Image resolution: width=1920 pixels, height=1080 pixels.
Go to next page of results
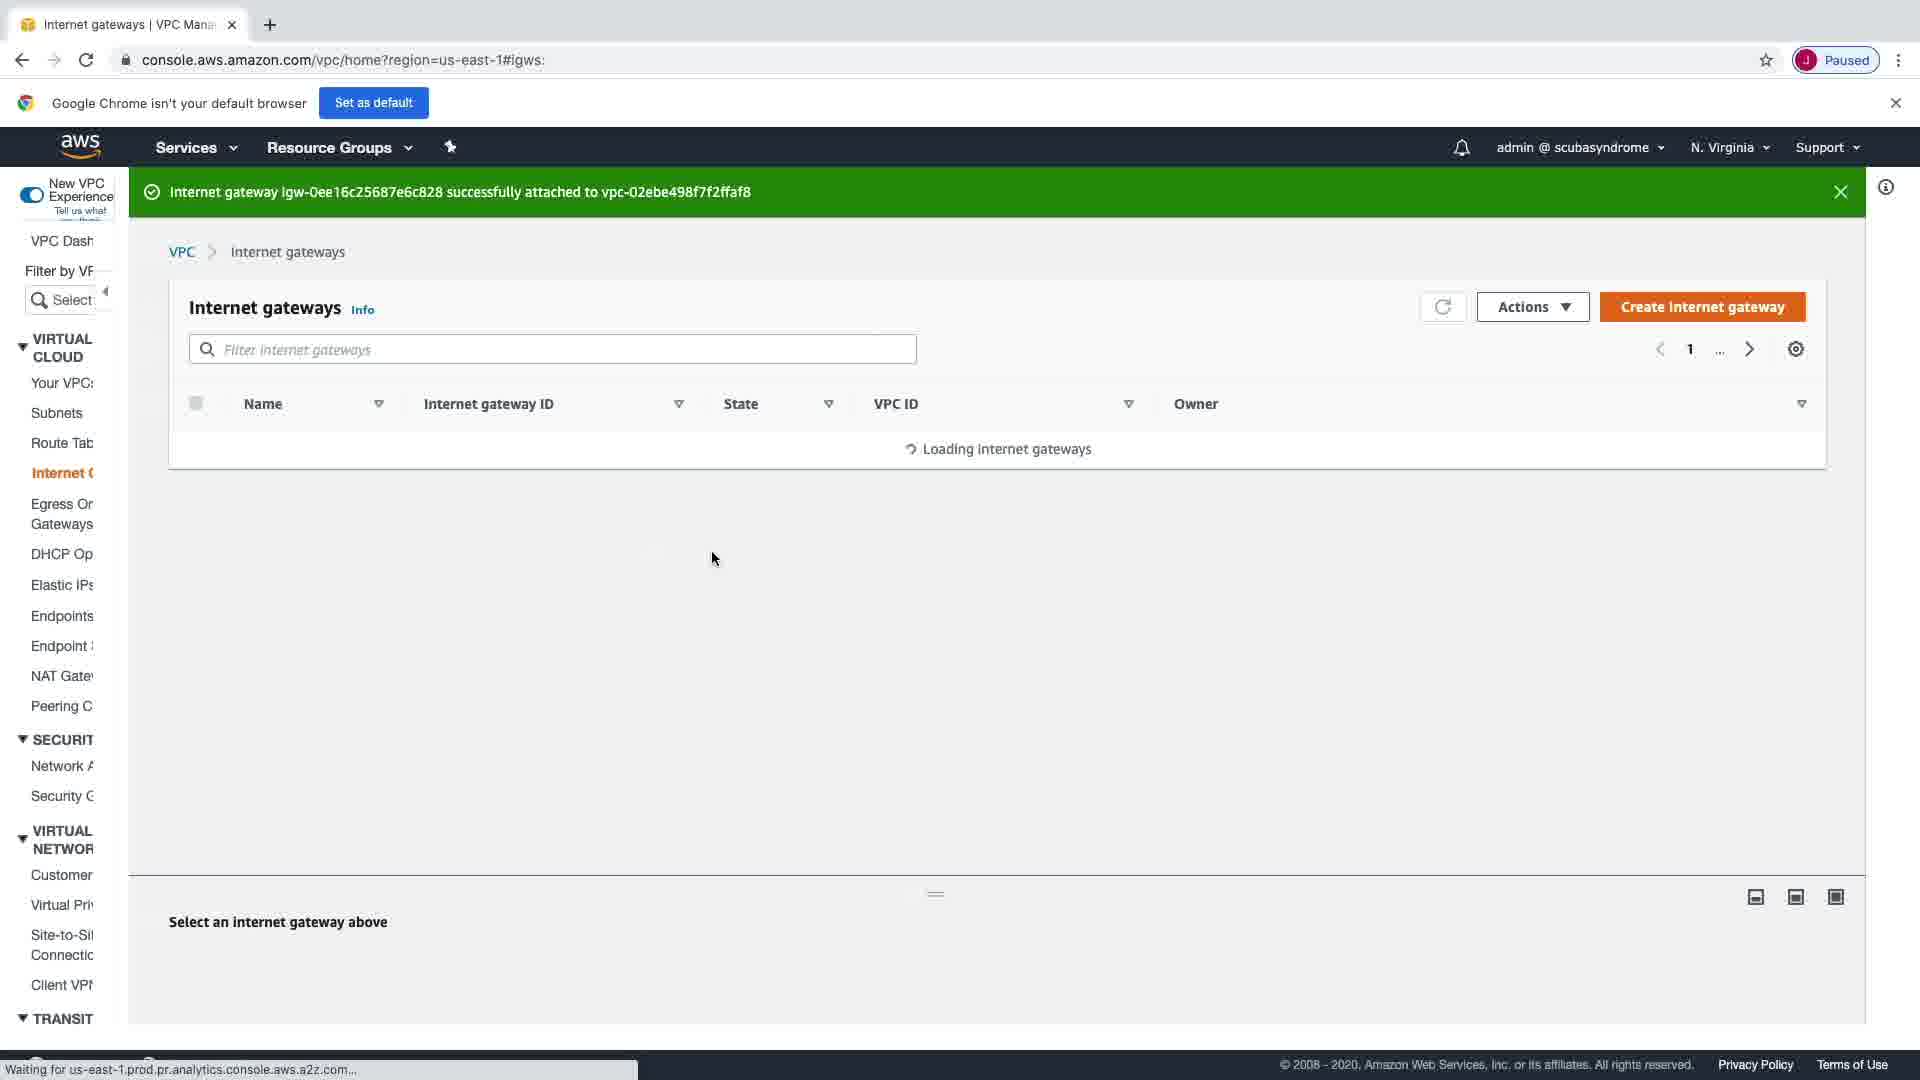pyautogui.click(x=1749, y=349)
